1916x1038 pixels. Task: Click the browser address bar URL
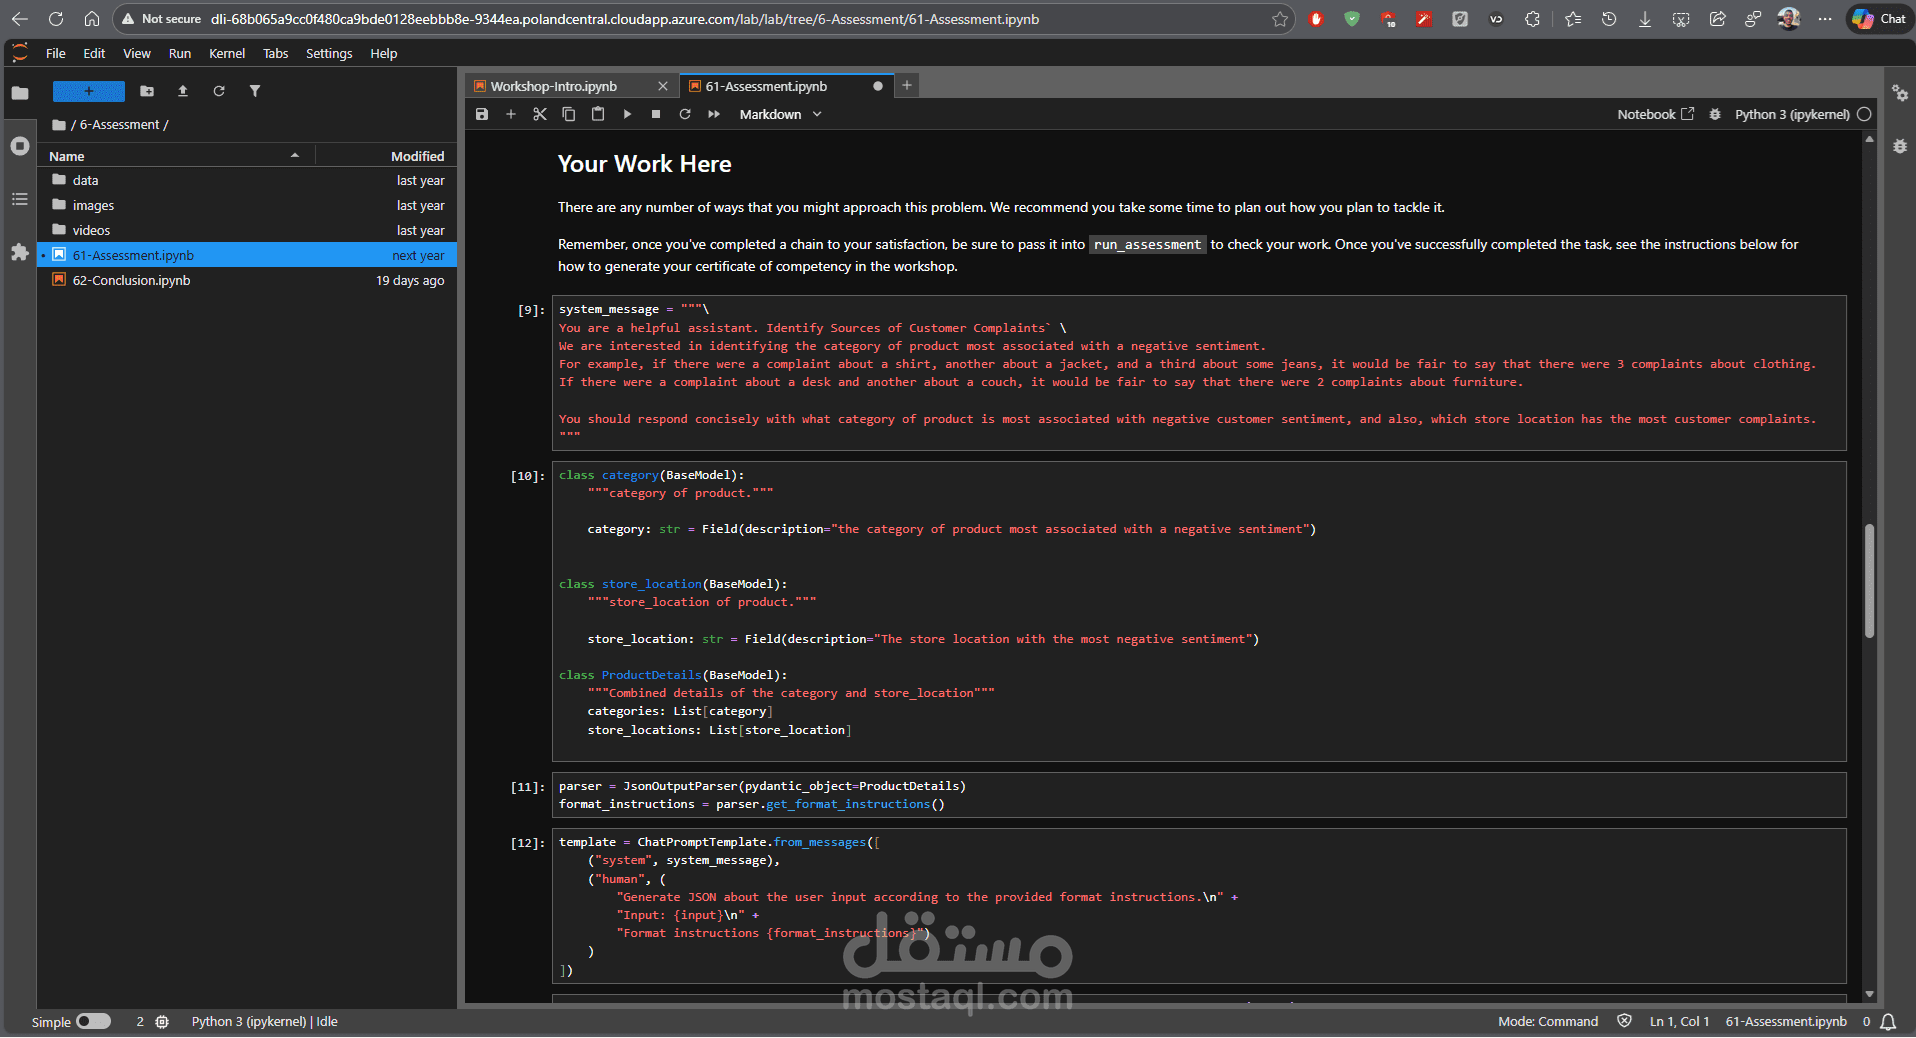[625, 19]
